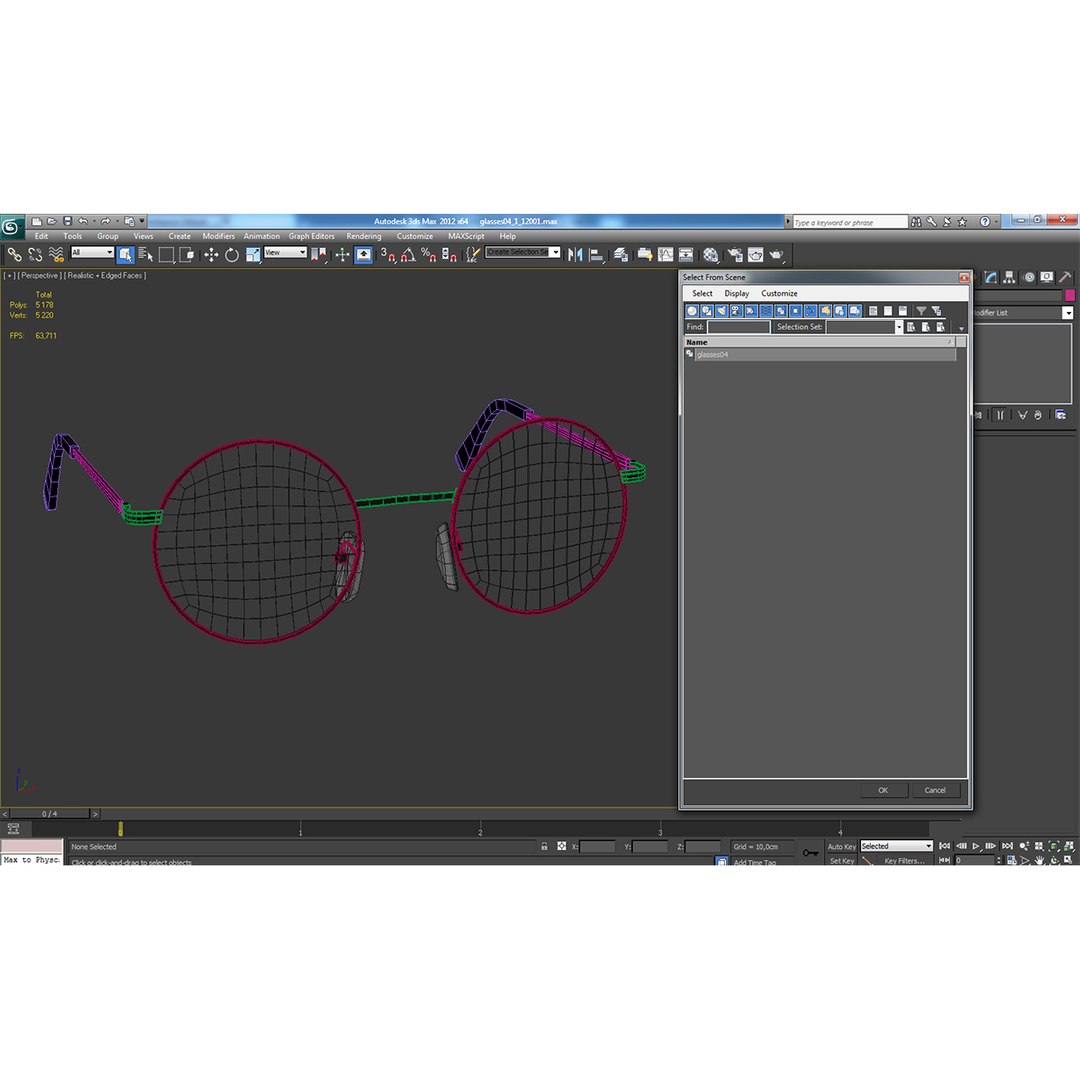Image resolution: width=1080 pixels, height=1080 pixels.
Task: Redo the last scene operation
Action: click(x=105, y=222)
